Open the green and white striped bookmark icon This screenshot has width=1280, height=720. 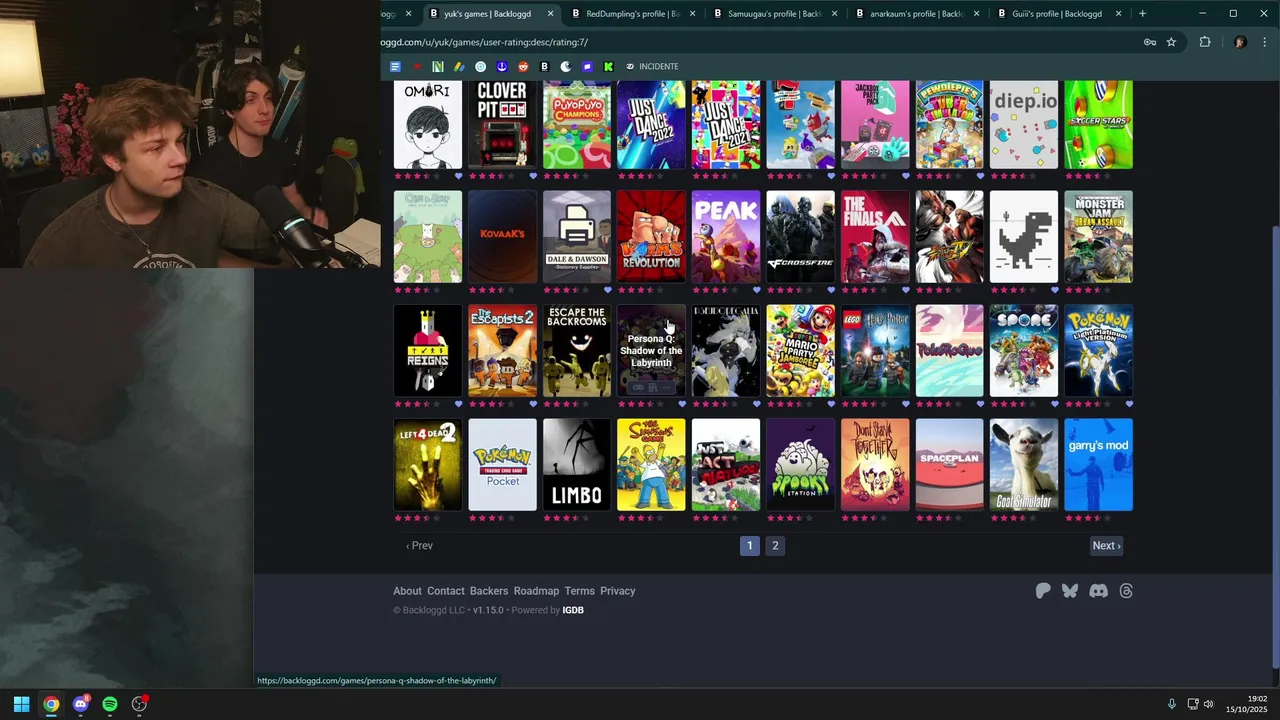(x=438, y=66)
